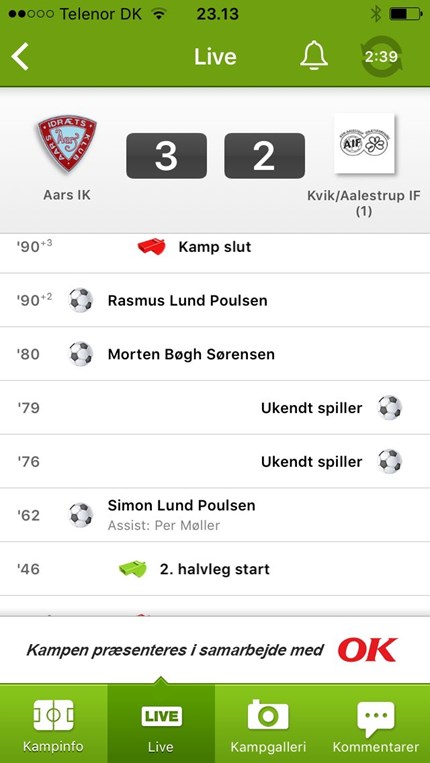Open Simon Lund Poulsen goal with assist
The image size is (430, 763).
(x=215, y=515)
